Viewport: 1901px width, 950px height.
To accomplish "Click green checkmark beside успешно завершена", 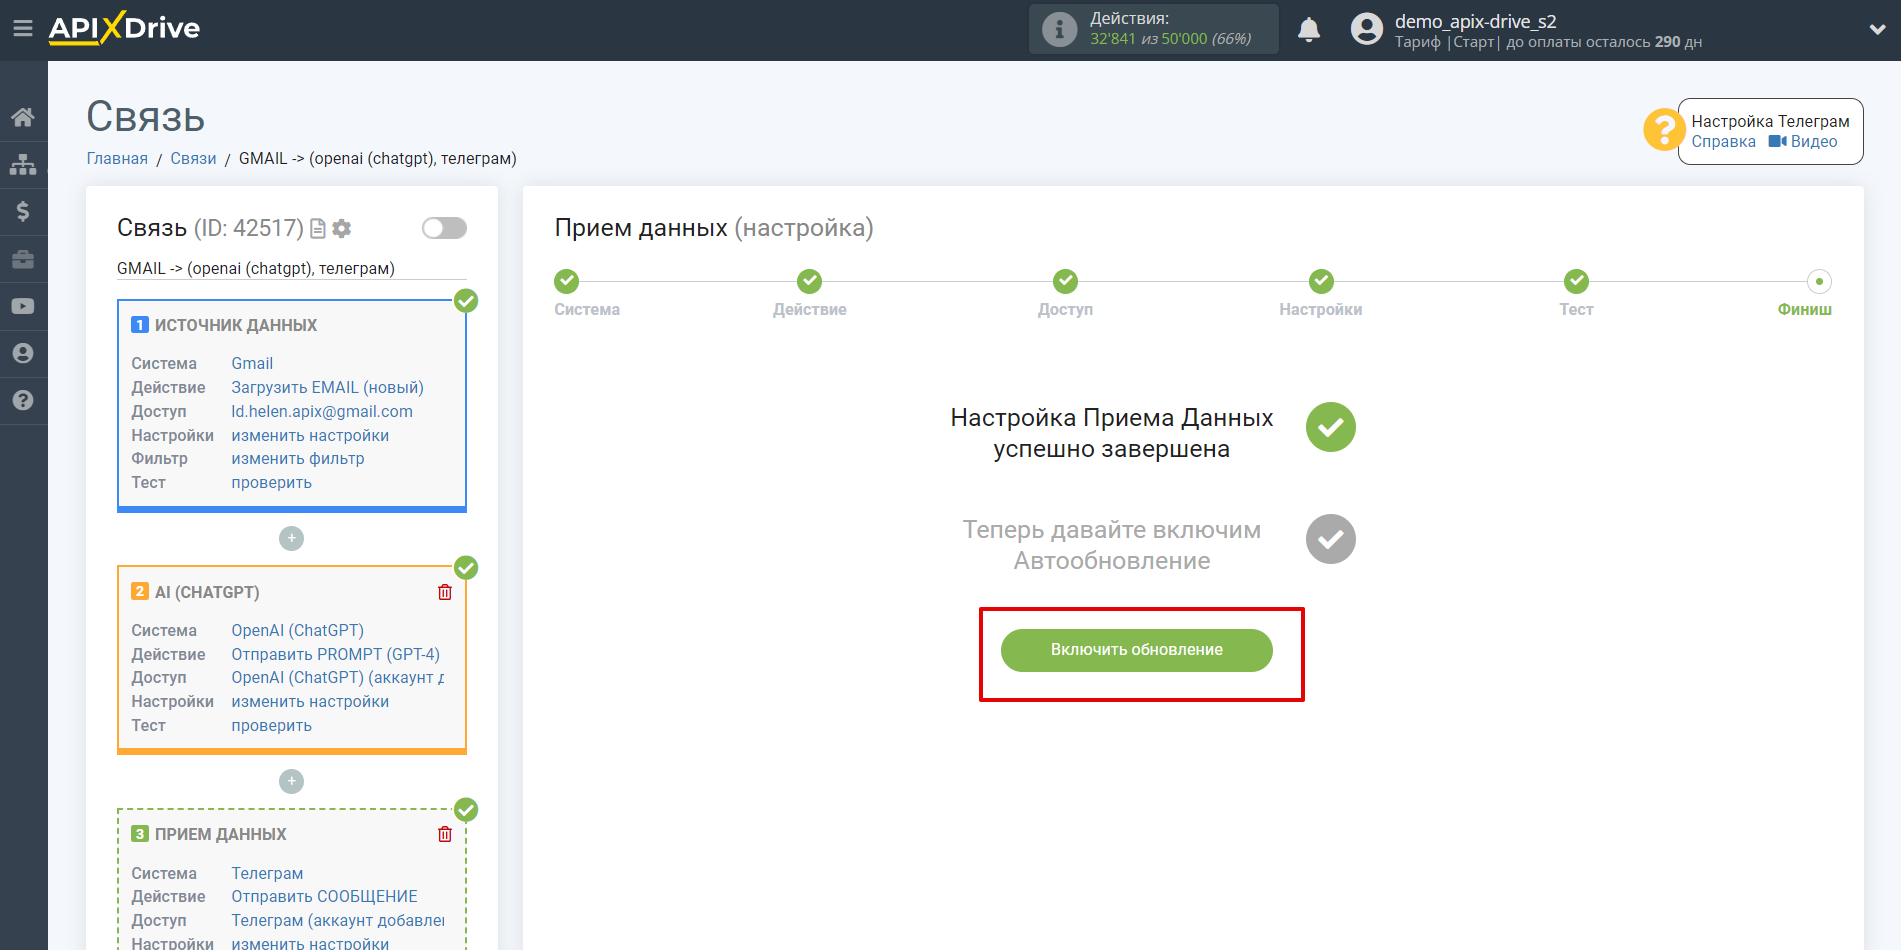I will click(1330, 427).
